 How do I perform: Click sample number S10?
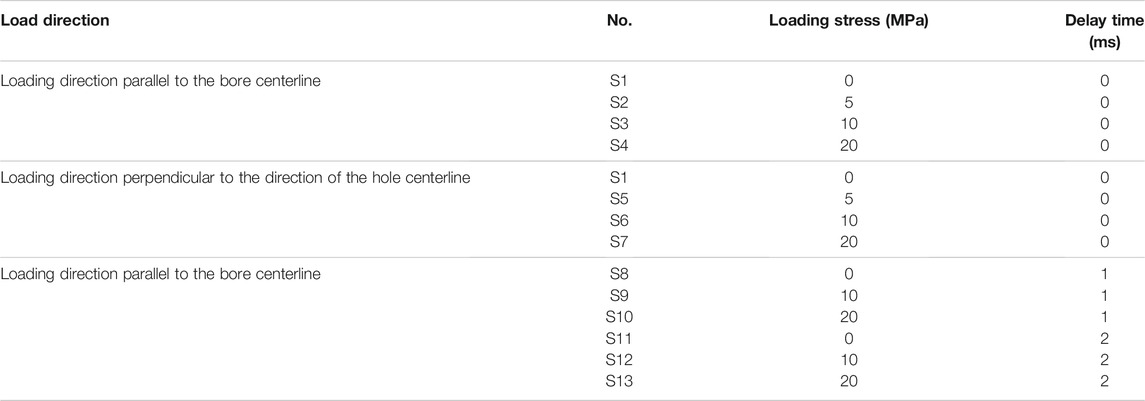[619, 317]
